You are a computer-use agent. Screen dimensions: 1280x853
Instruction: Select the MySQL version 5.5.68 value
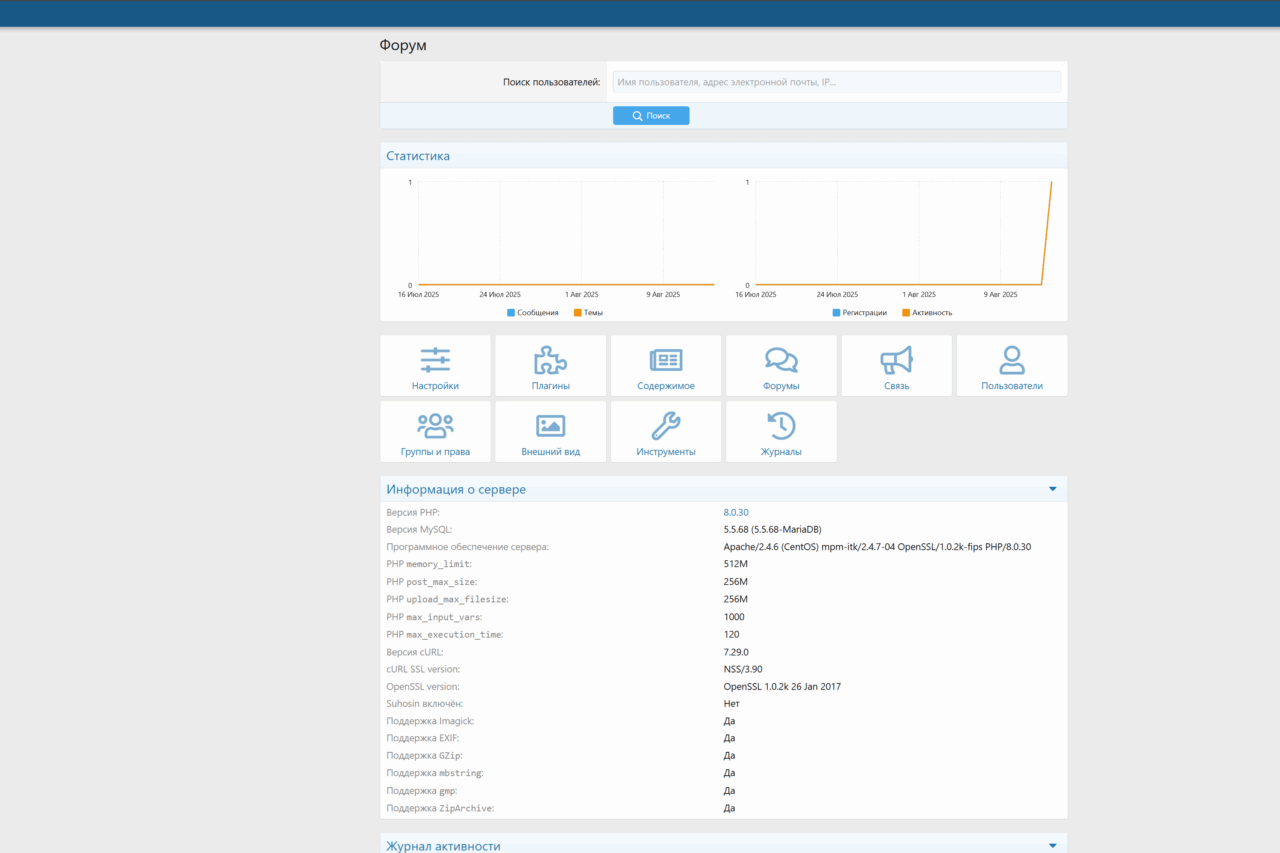click(773, 529)
